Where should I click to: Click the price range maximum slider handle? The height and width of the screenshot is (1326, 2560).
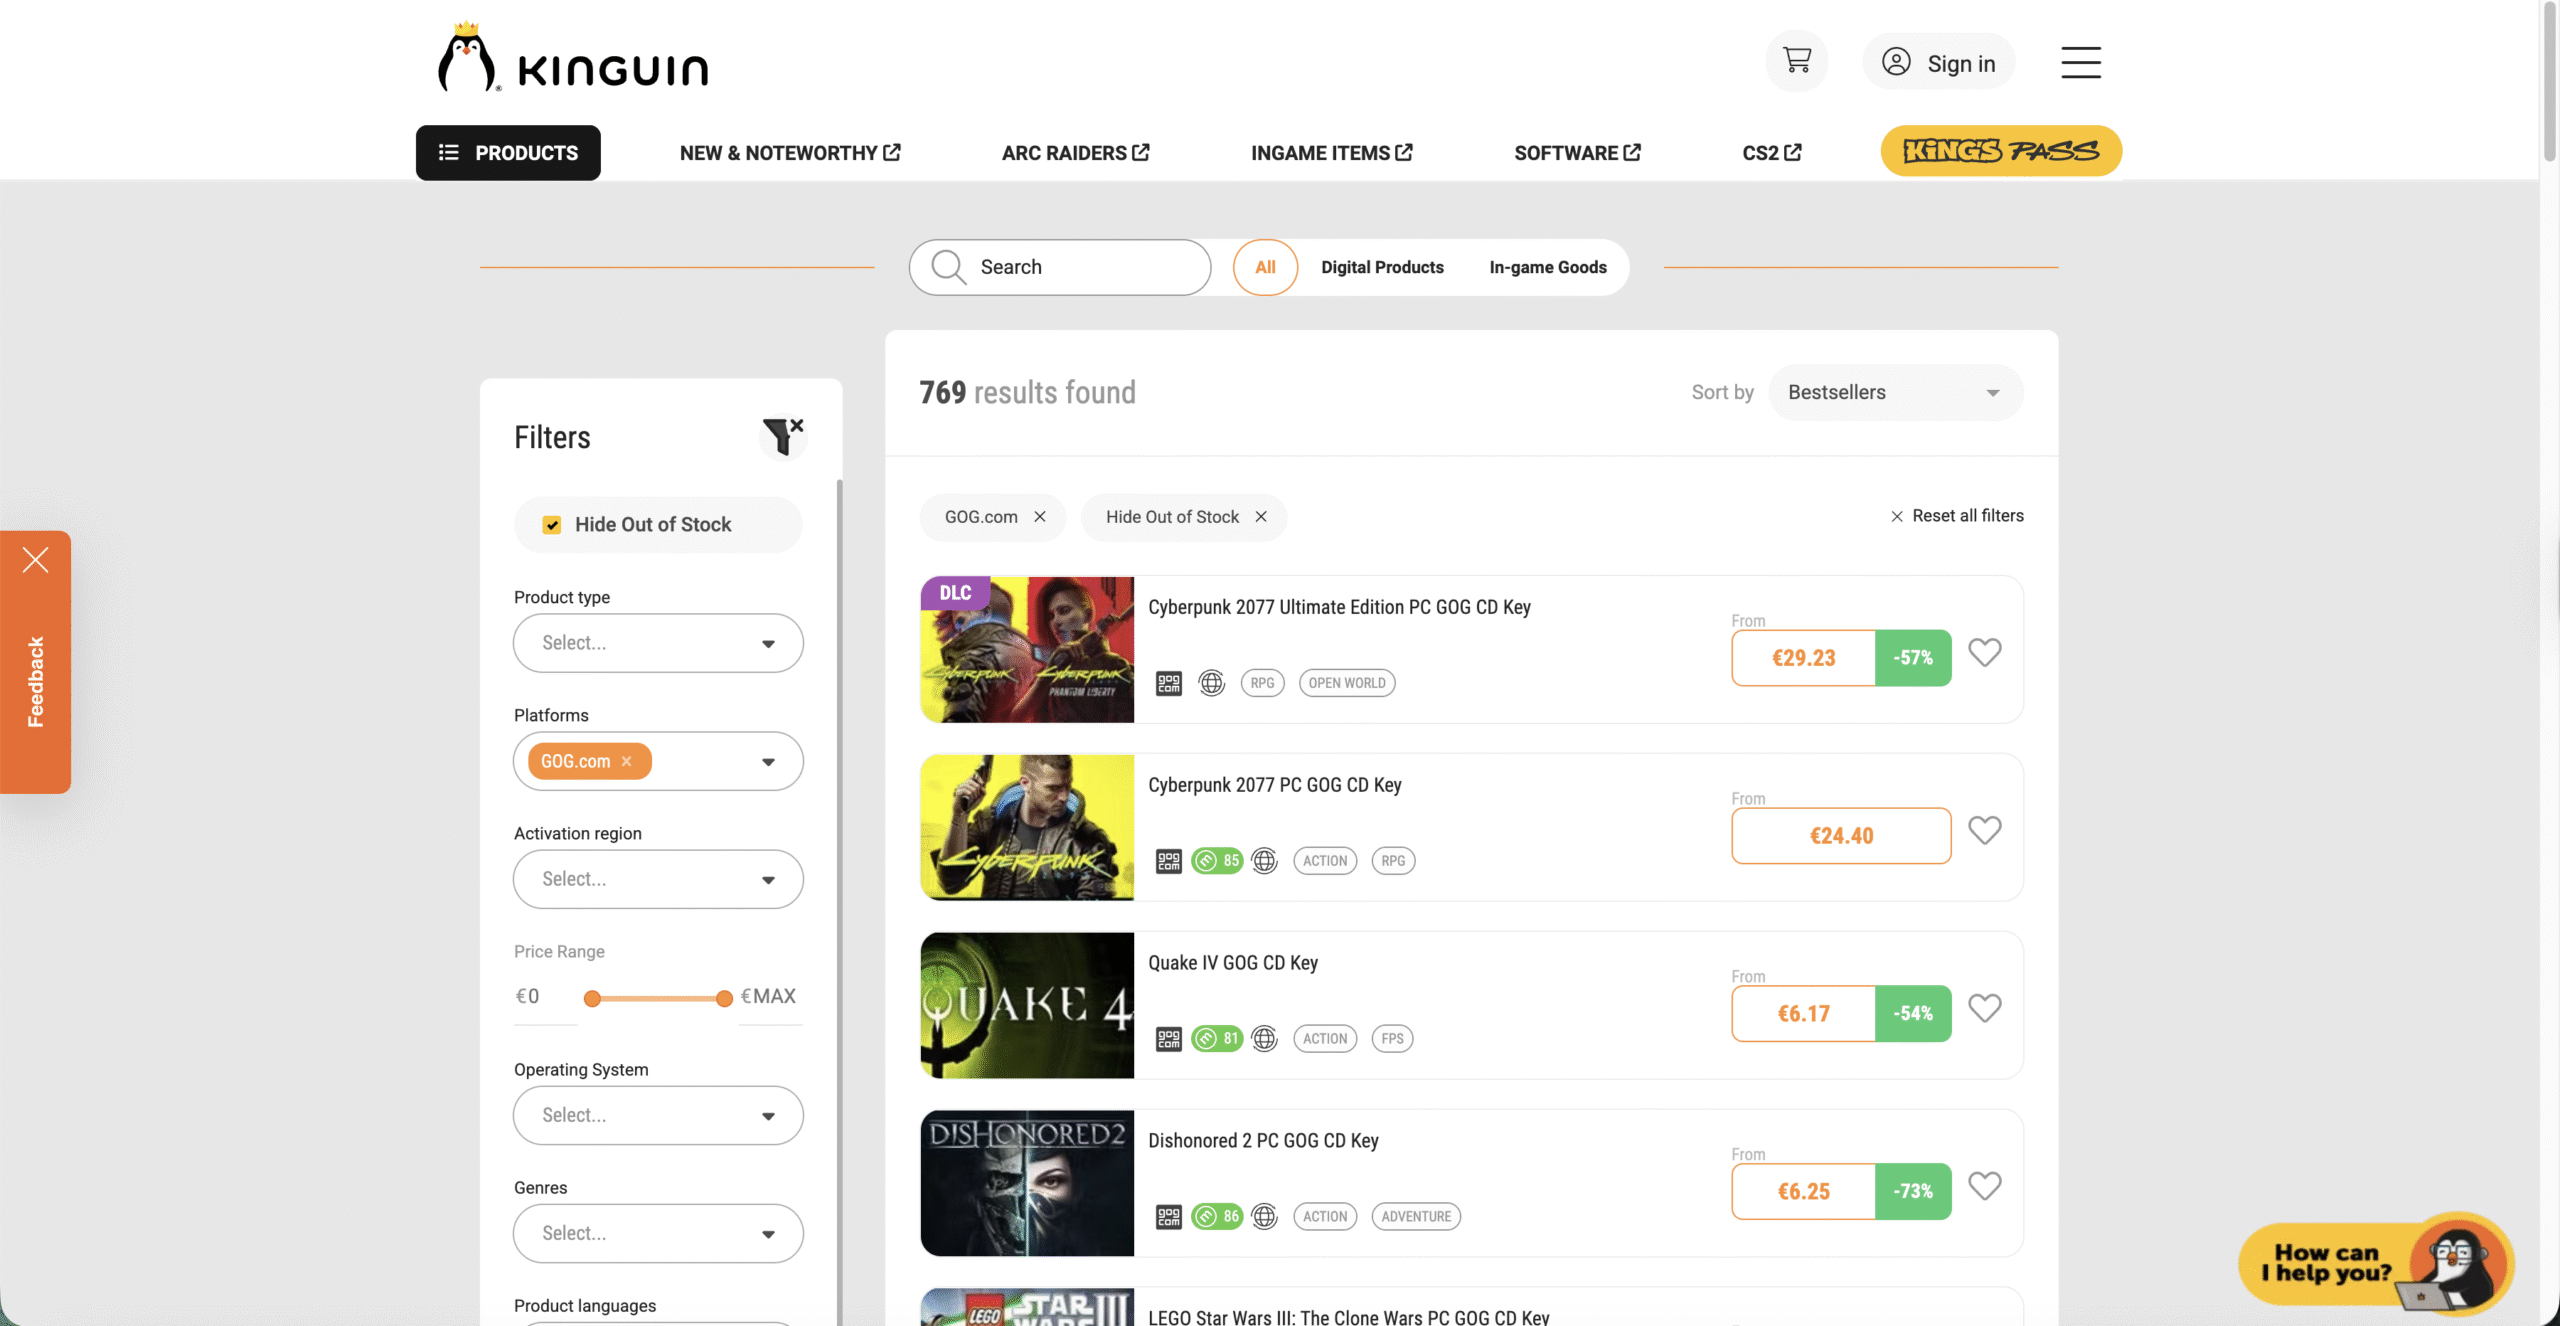click(724, 998)
